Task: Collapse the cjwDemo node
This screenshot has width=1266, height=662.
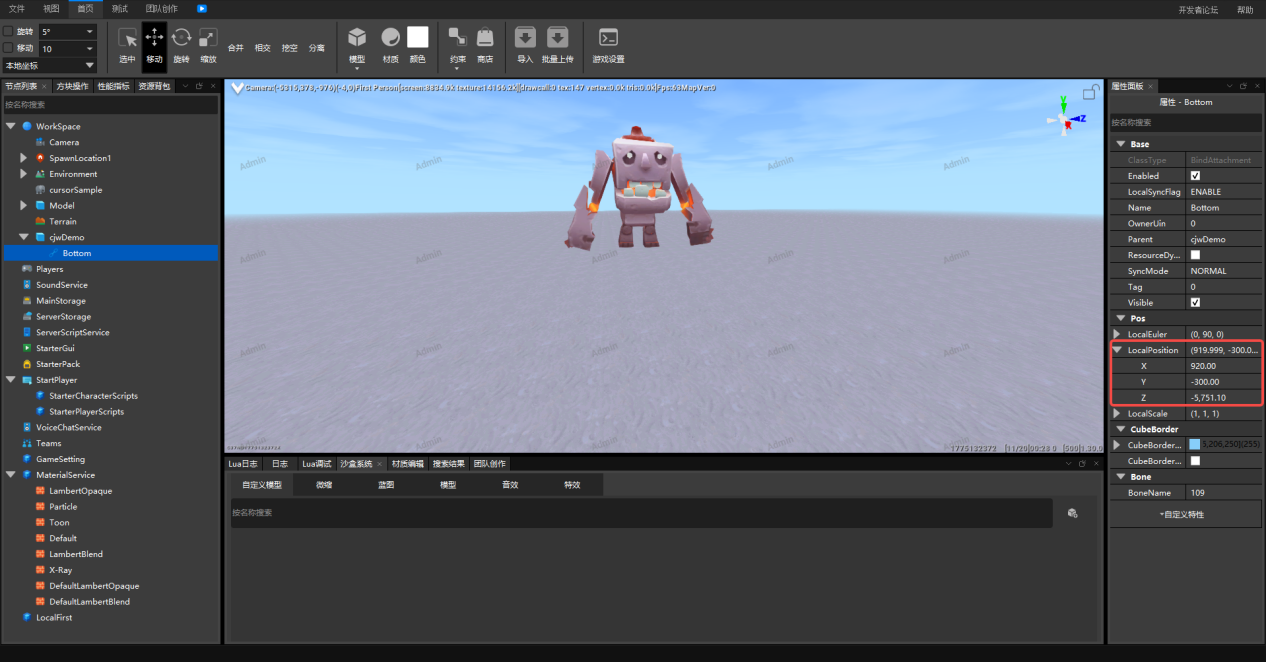Action: point(24,237)
